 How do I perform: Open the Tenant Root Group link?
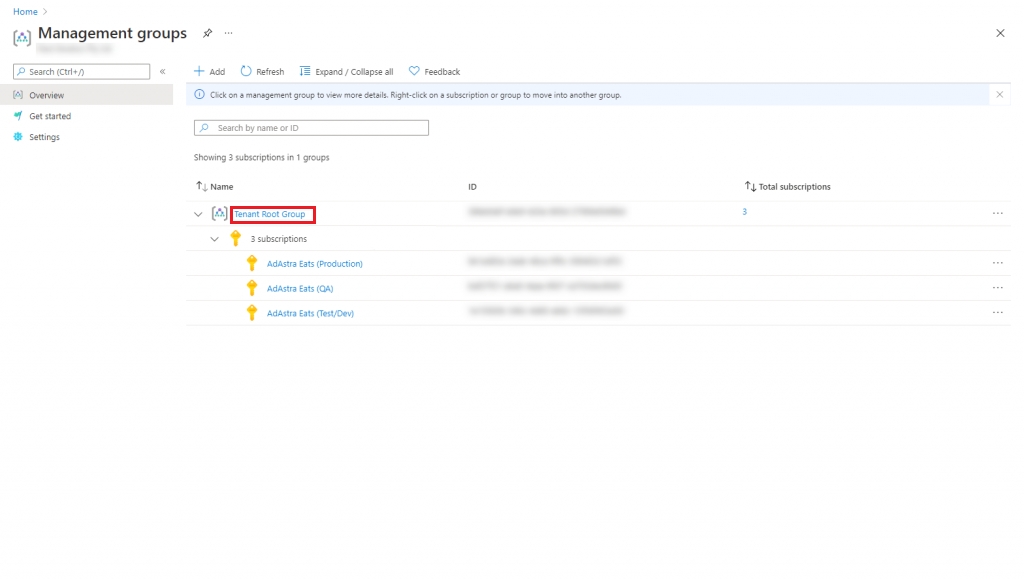[x=270, y=214]
